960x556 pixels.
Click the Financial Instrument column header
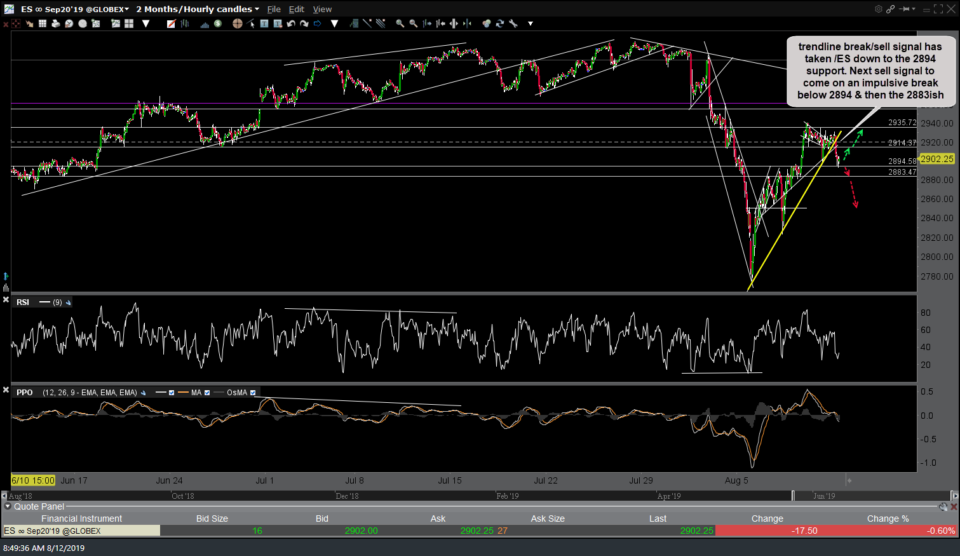81,519
